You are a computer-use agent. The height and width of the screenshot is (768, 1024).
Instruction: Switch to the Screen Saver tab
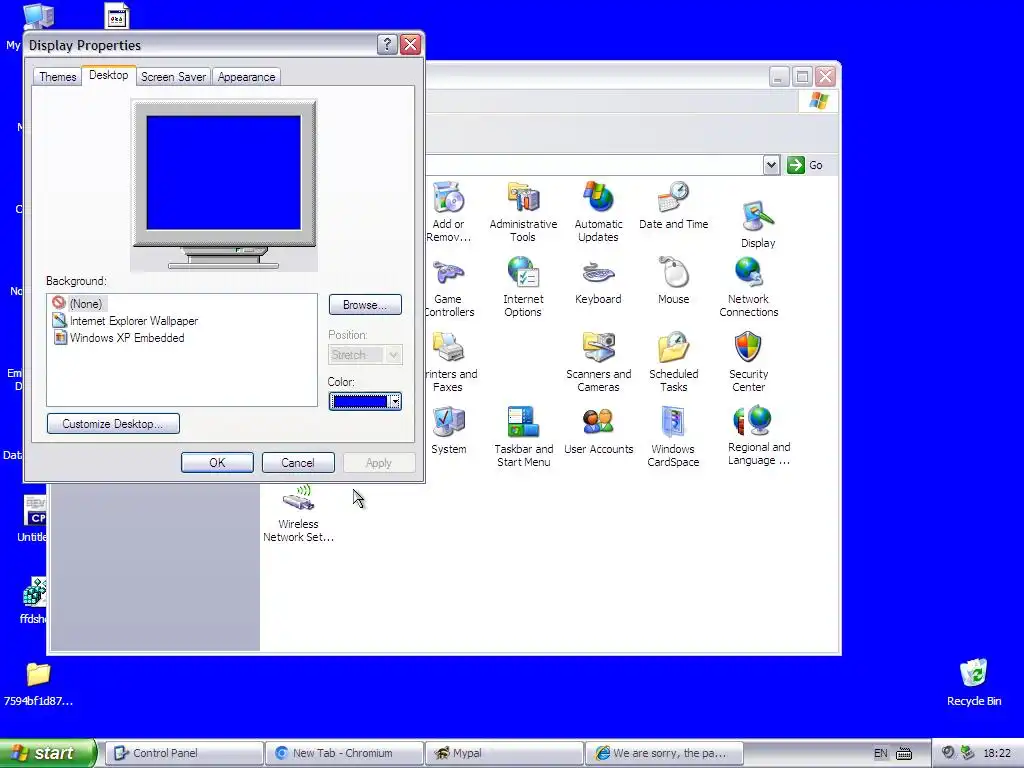tap(173, 76)
